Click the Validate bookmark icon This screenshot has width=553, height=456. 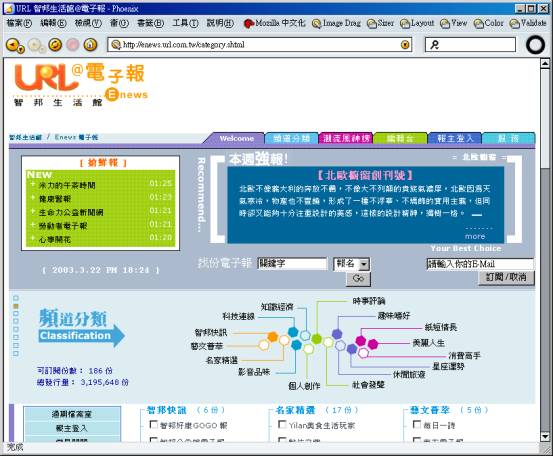[515, 24]
